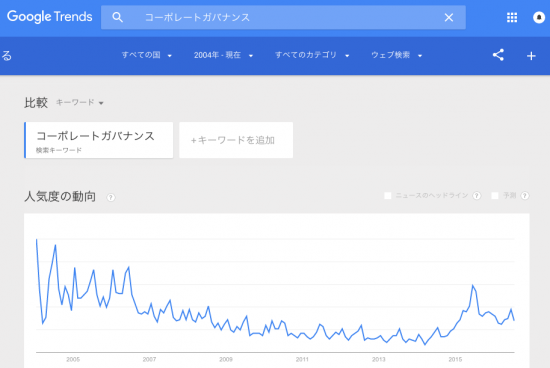The image size is (550, 368).
Task: Open help icon next to ニュースのヘッドライン
Action: pos(477,196)
